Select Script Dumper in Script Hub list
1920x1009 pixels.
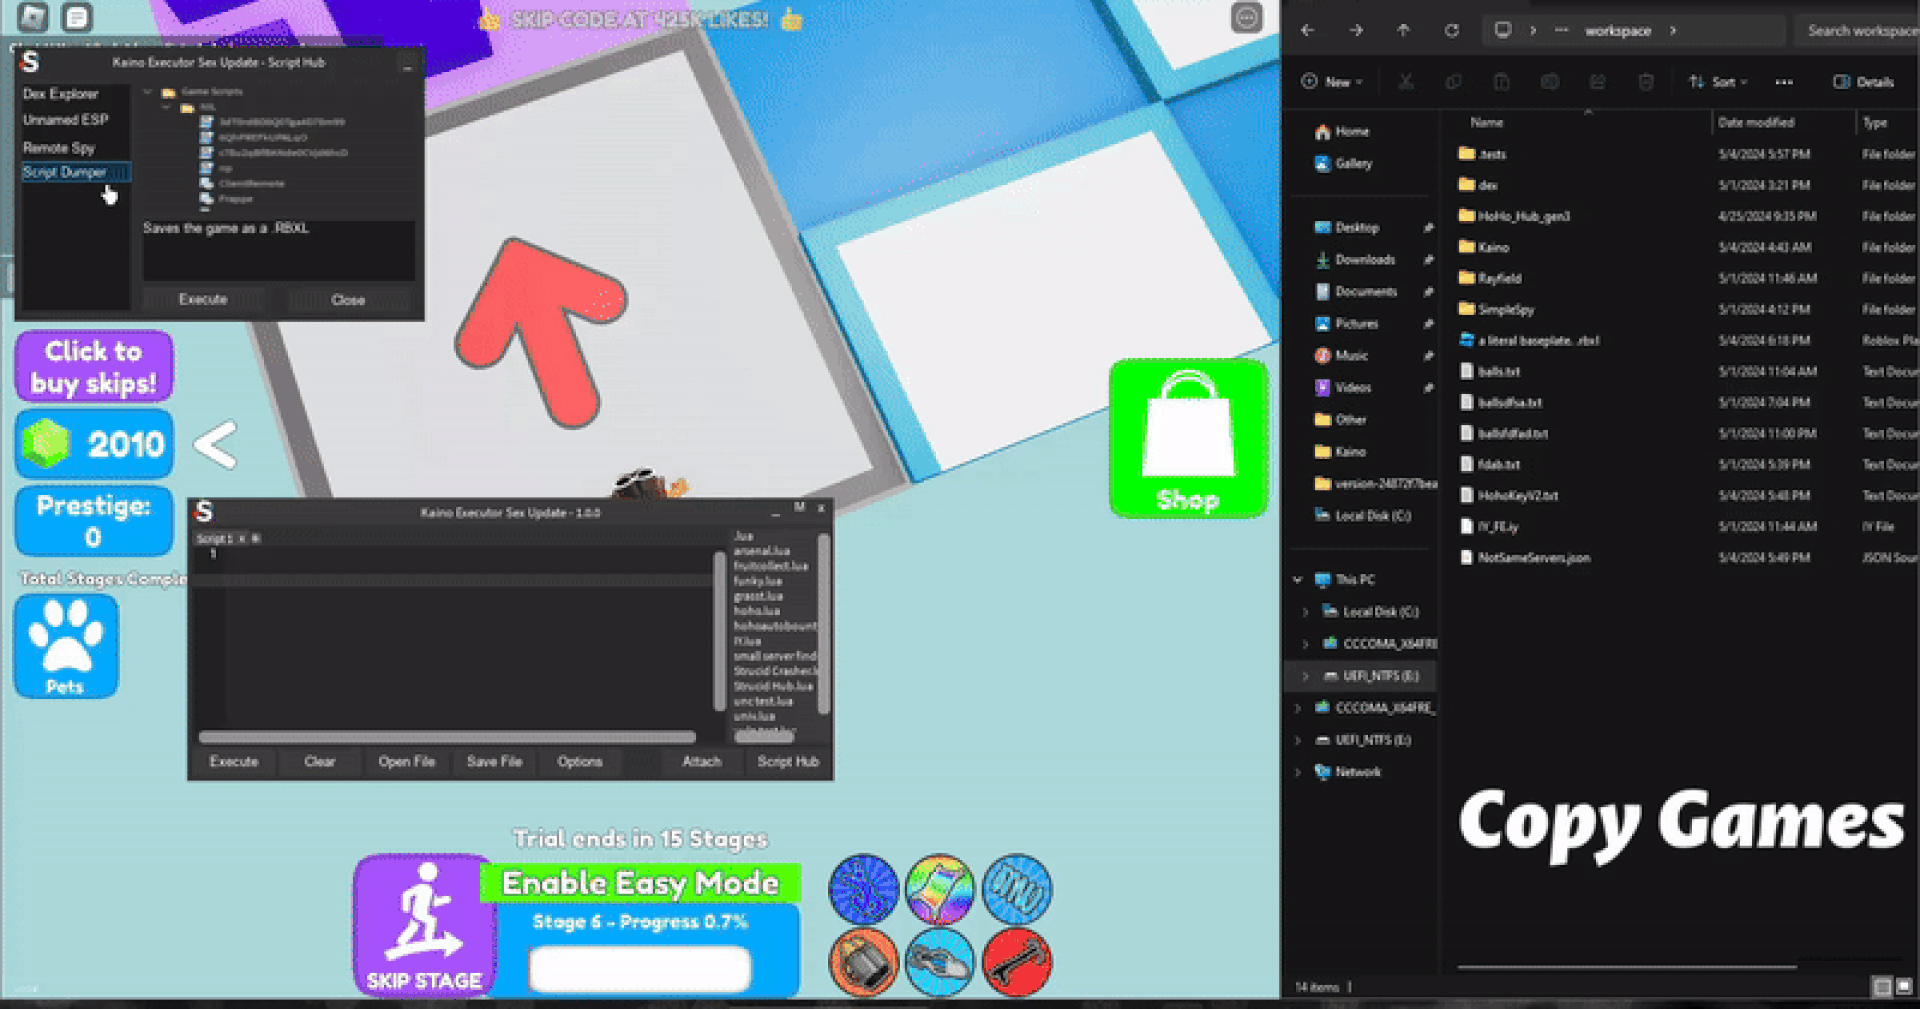coord(65,172)
